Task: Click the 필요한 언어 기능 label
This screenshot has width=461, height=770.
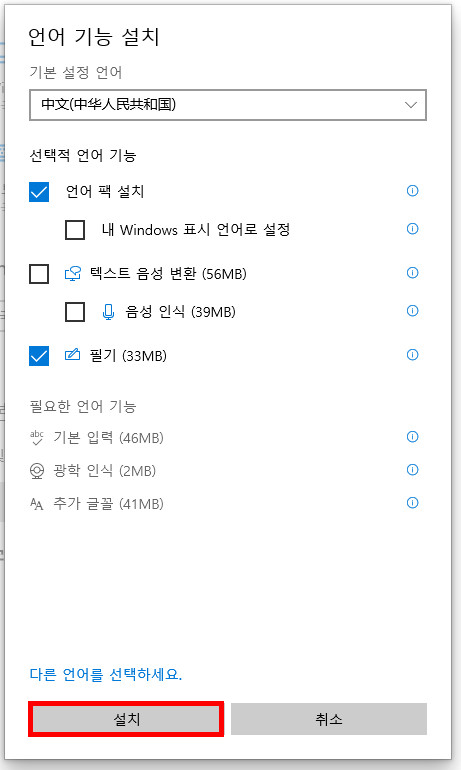Action: tap(82, 407)
